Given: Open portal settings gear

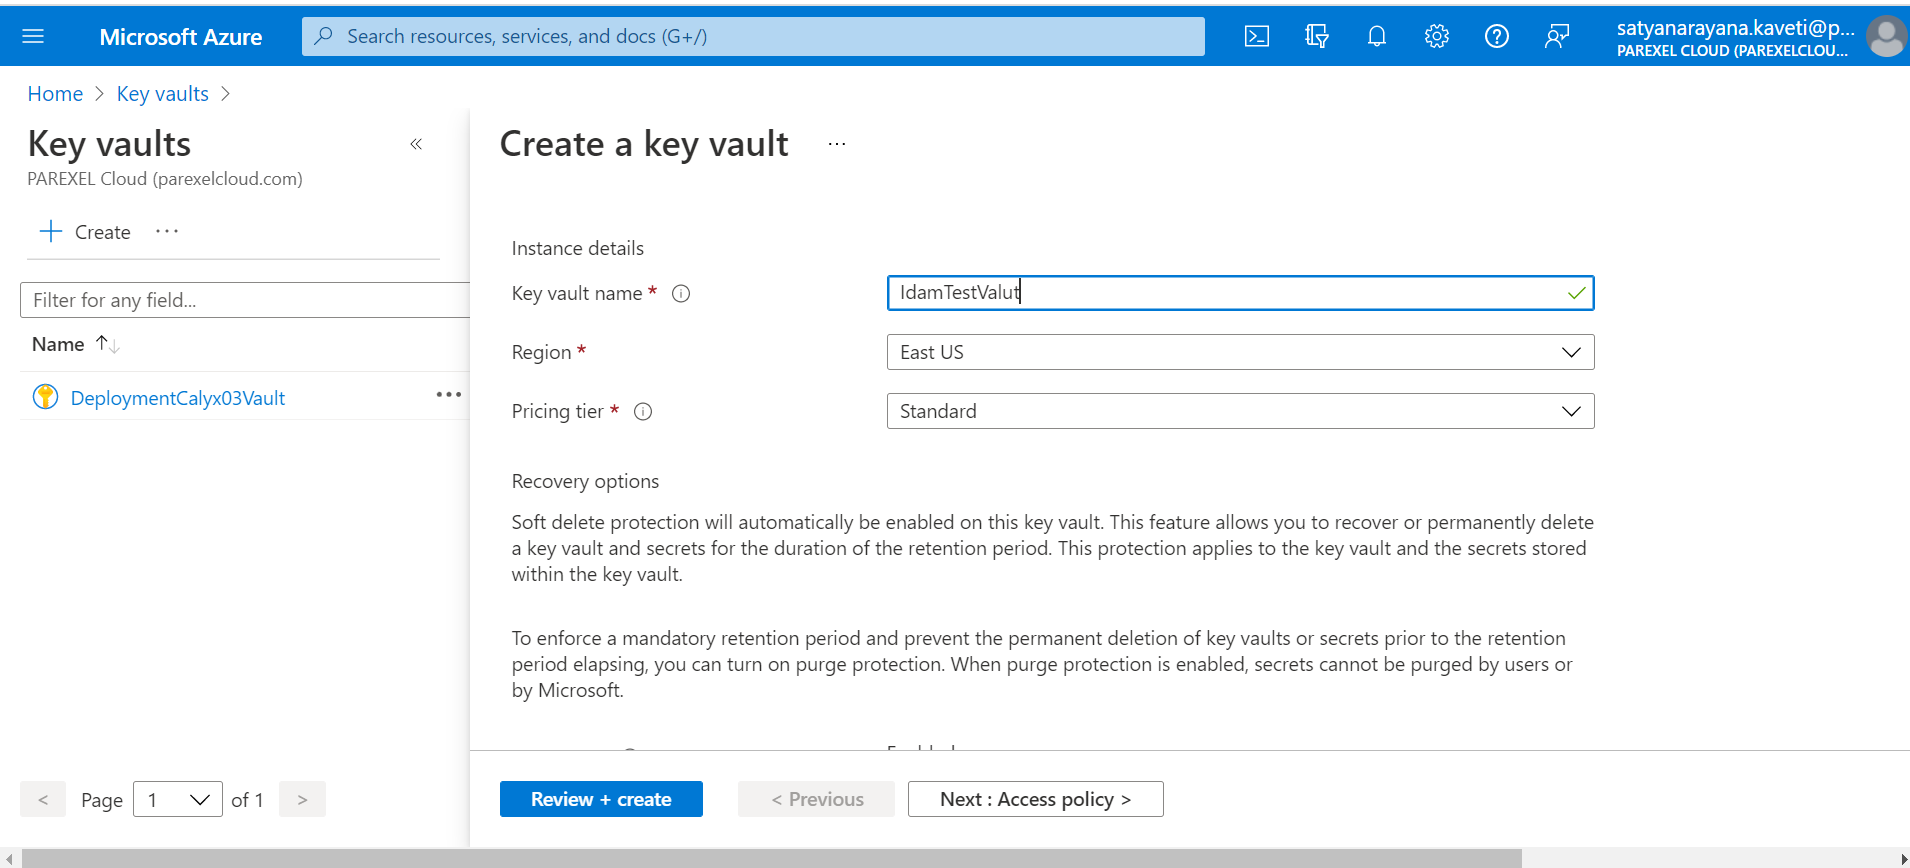Looking at the screenshot, I should point(1437,37).
